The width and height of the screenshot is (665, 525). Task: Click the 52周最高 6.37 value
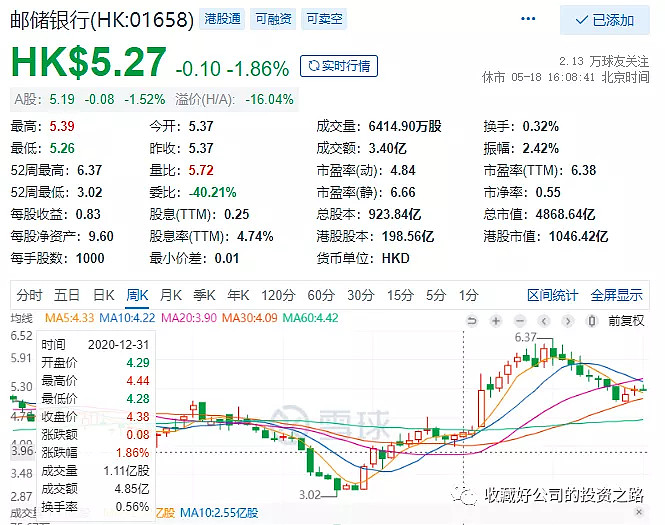[x=89, y=170]
